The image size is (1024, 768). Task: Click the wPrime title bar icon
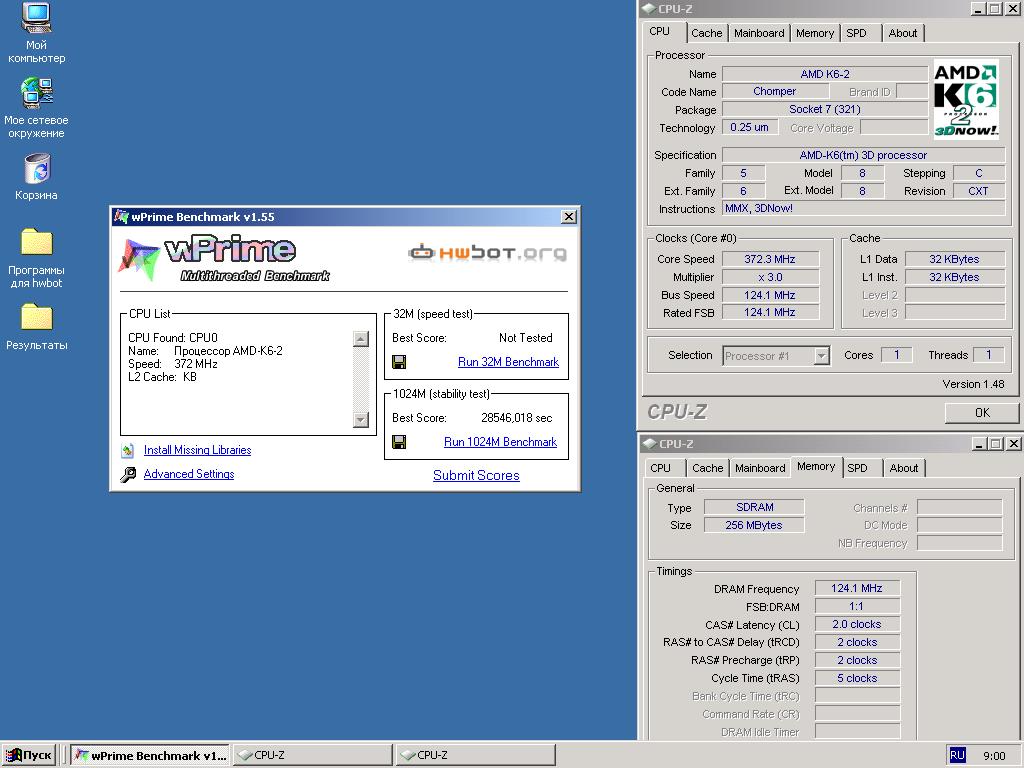pyautogui.click(x=121, y=217)
